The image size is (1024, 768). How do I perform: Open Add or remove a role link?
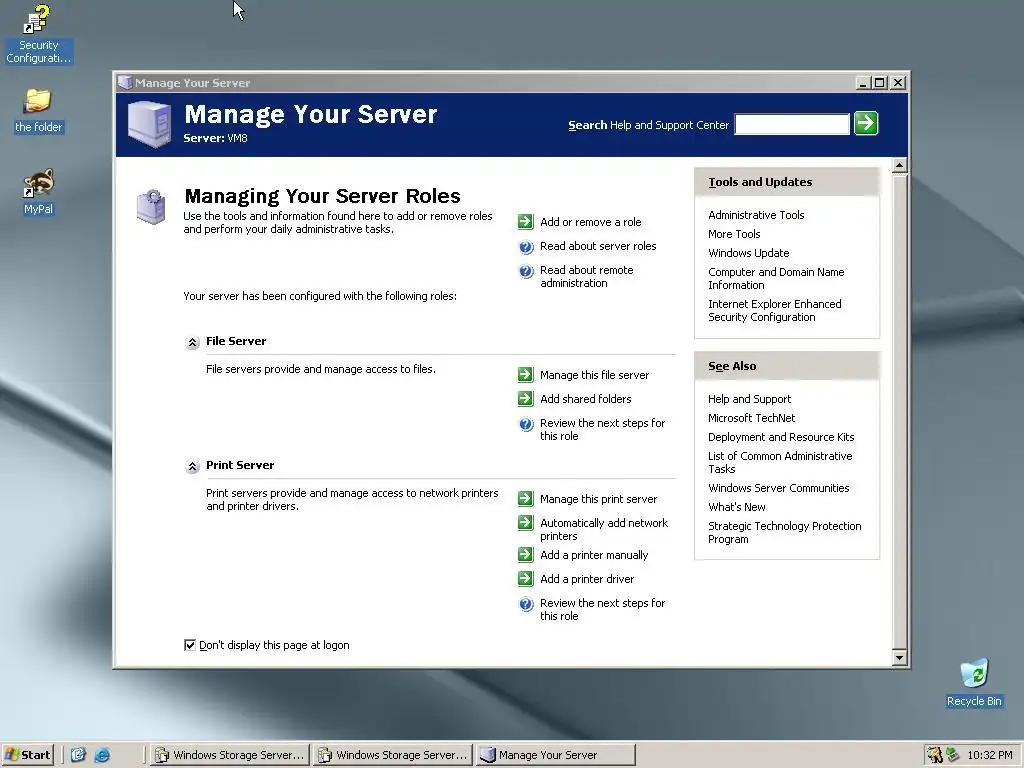[x=590, y=222]
